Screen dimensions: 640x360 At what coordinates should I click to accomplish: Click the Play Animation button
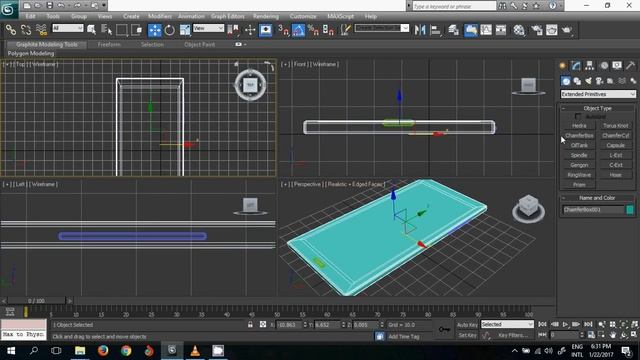[565, 324]
